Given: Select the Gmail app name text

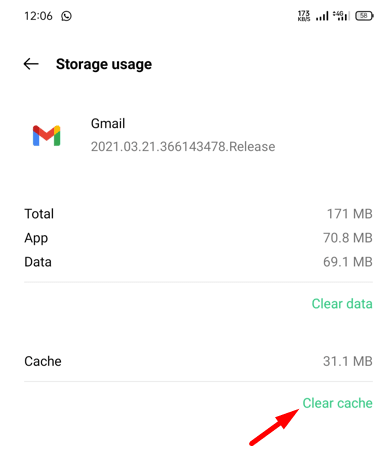Looking at the screenshot, I should [108, 123].
